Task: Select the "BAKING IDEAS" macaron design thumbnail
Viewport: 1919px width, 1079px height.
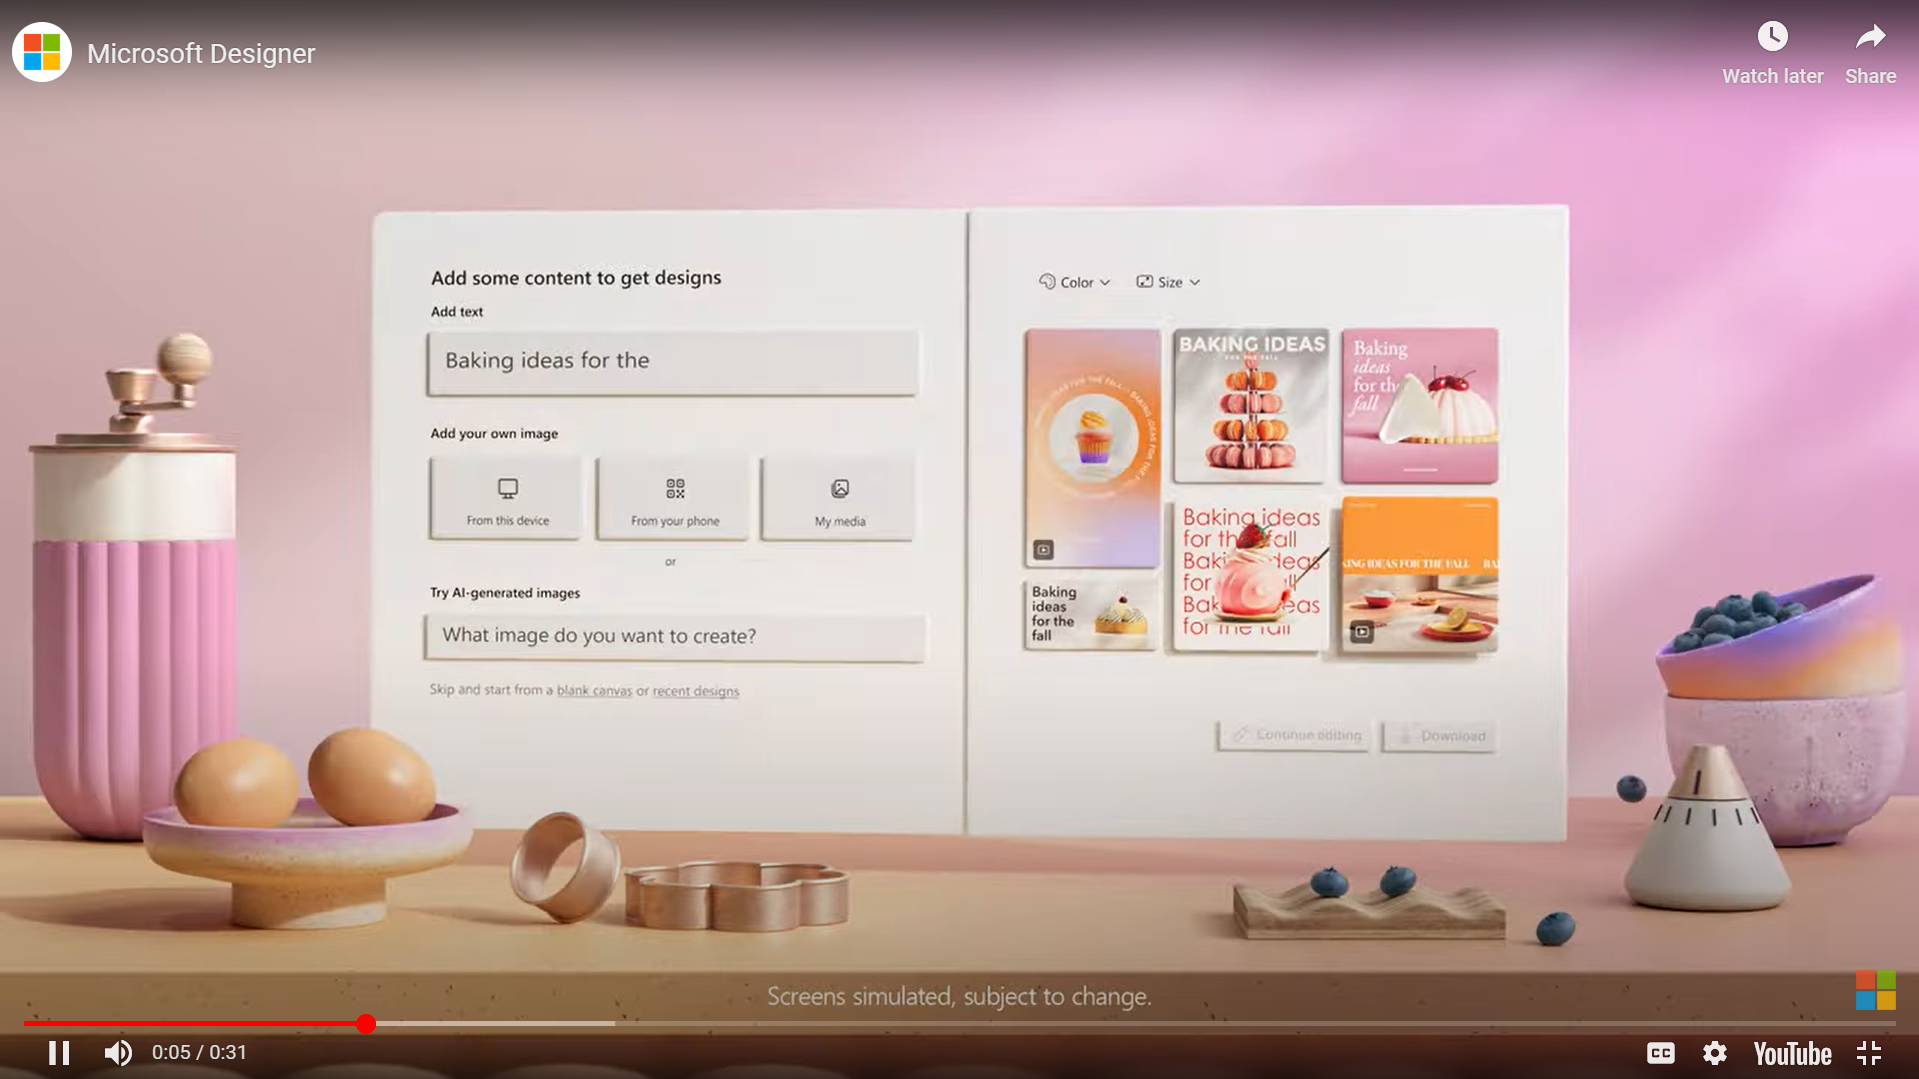Action: click(1250, 404)
